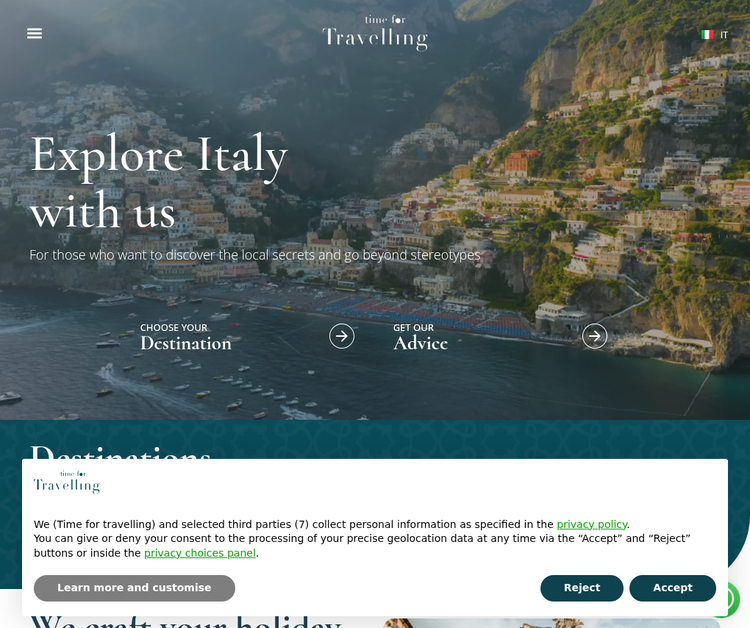Open the privacy policy link

592,524
